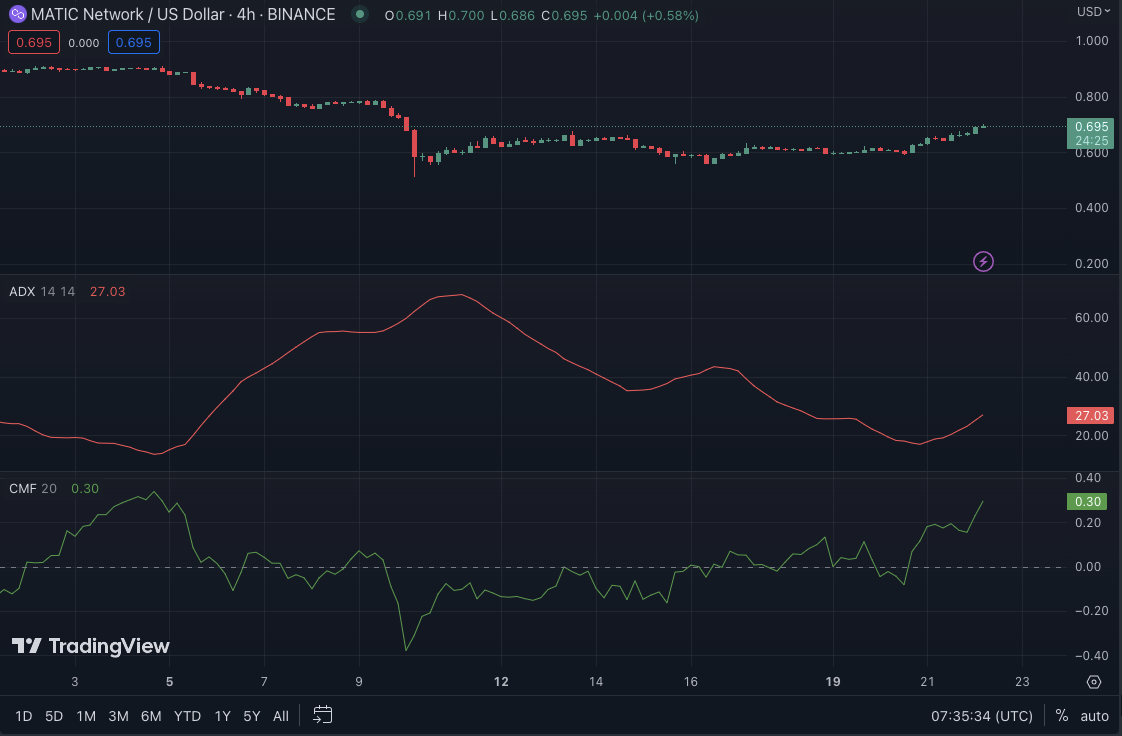Click the 40.00 ADX scale label
The width and height of the screenshot is (1122, 736).
tap(1092, 377)
